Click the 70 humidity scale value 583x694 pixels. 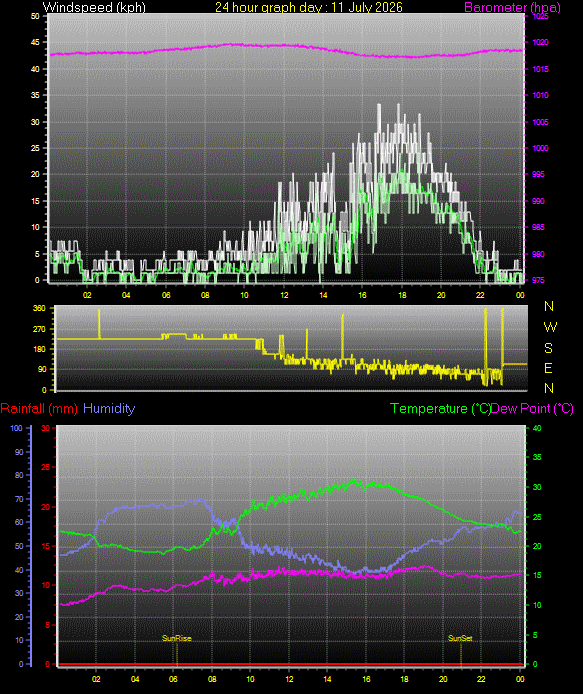pos(19,499)
